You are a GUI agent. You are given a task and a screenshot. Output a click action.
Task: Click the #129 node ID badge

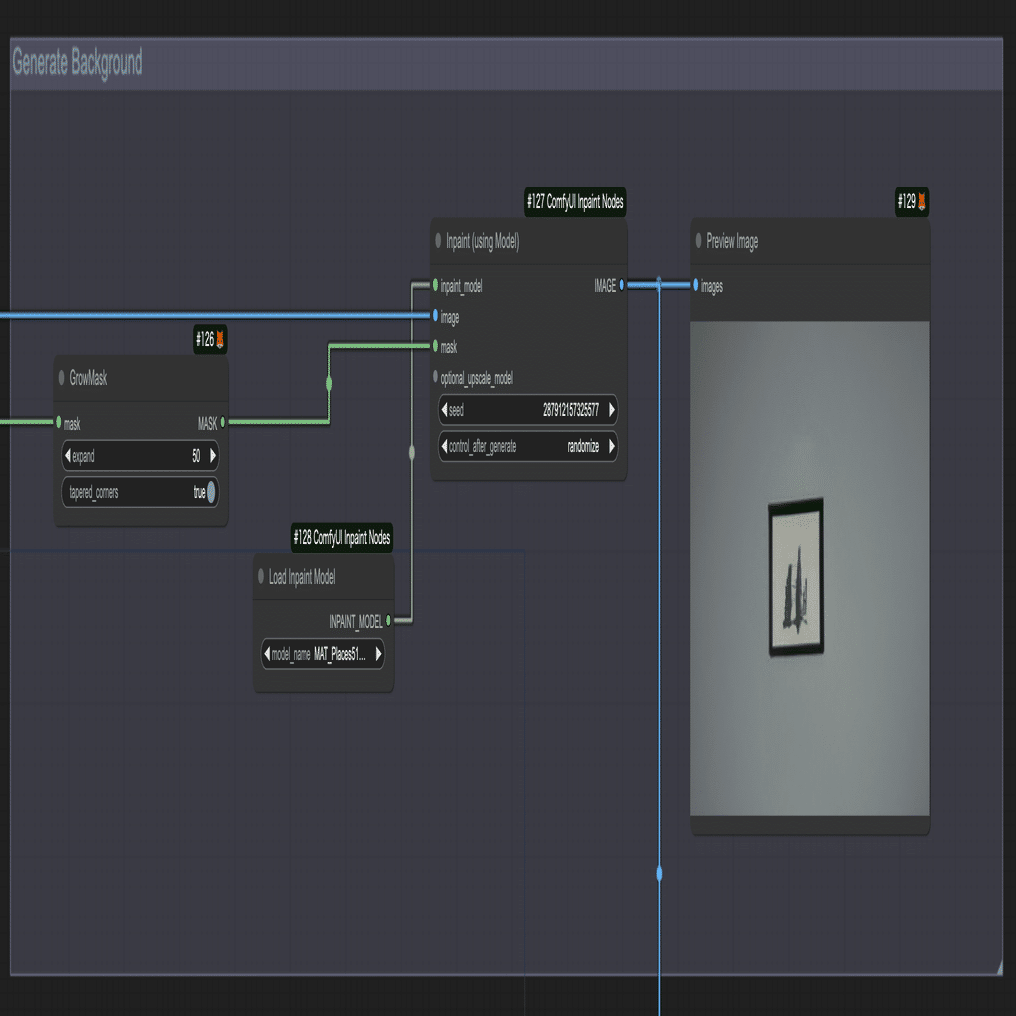tap(912, 202)
